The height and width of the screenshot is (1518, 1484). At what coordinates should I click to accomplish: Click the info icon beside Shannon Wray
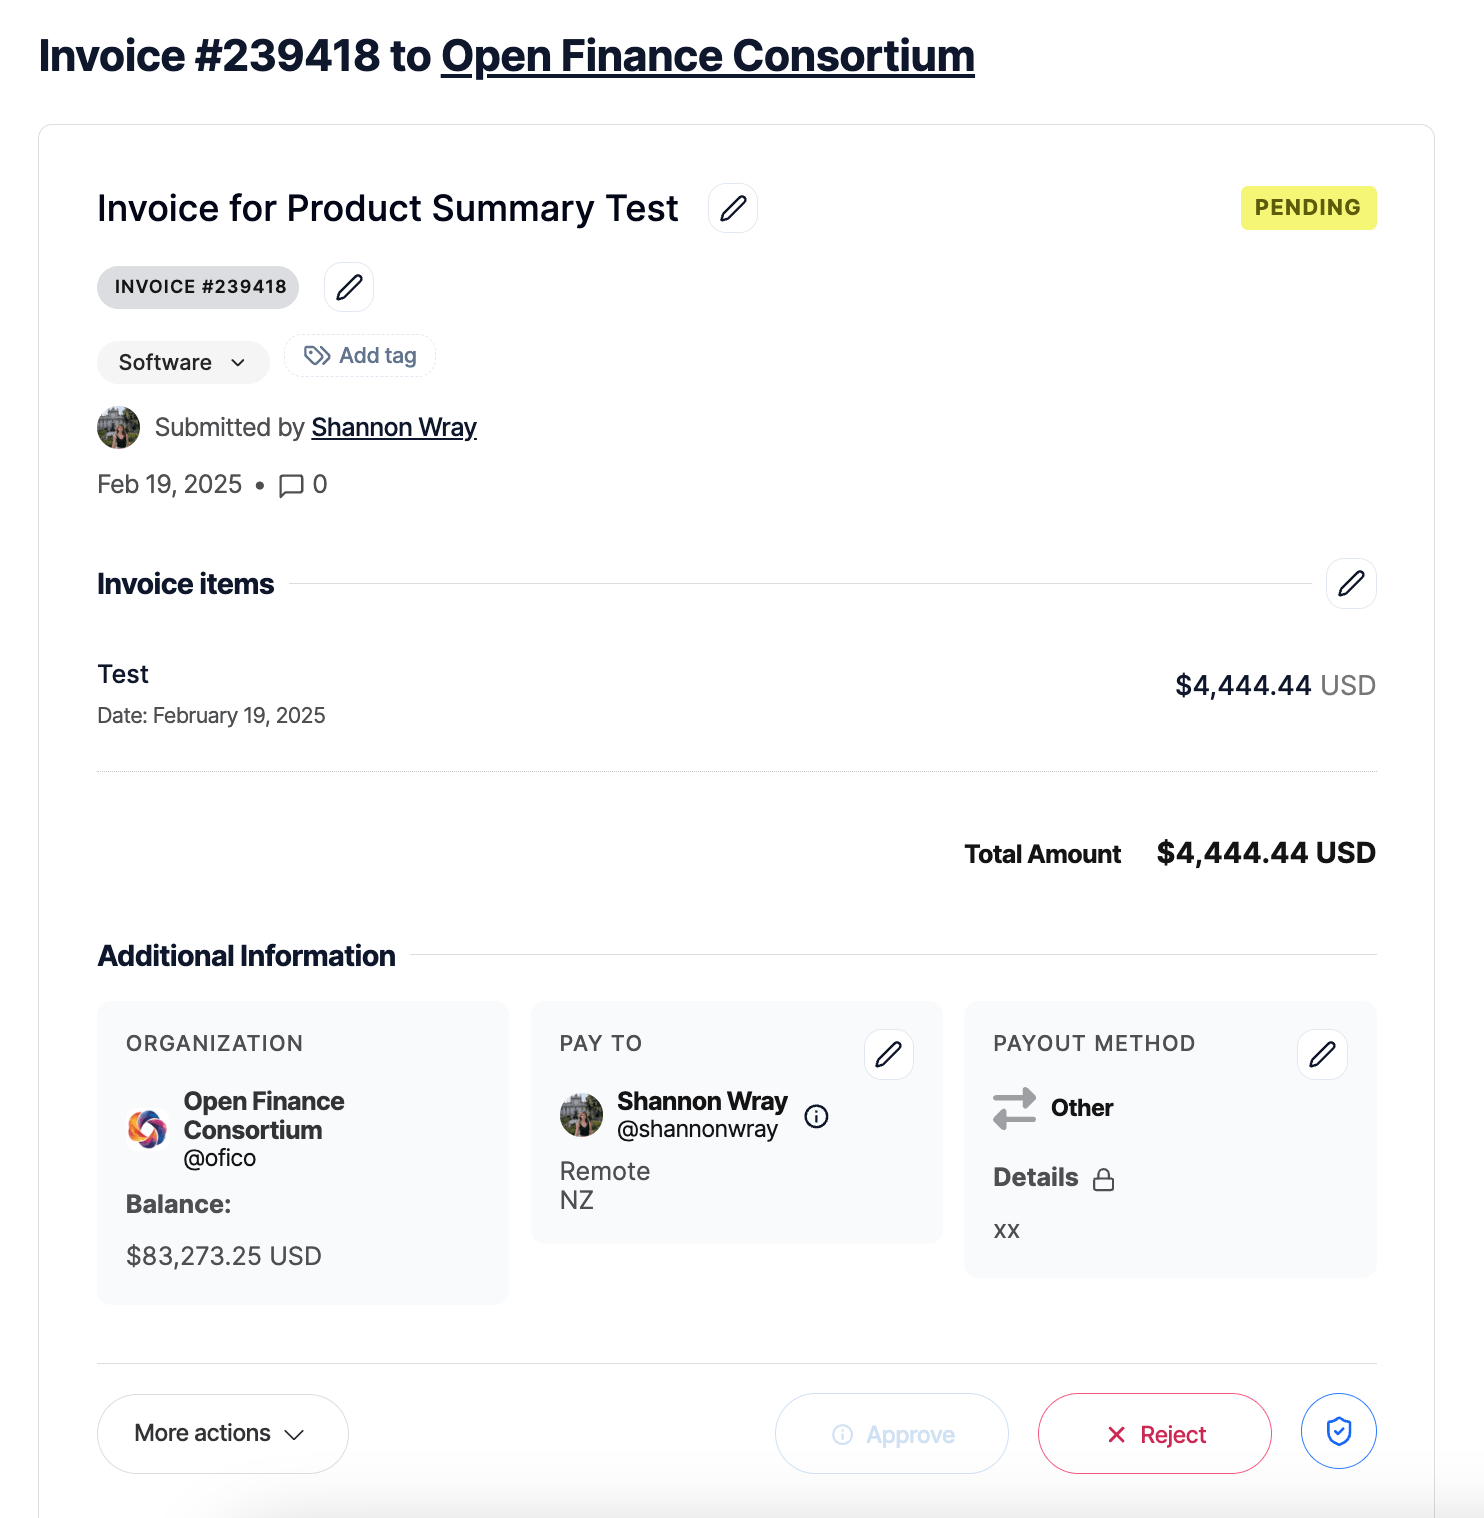click(x=816, y=1116)
